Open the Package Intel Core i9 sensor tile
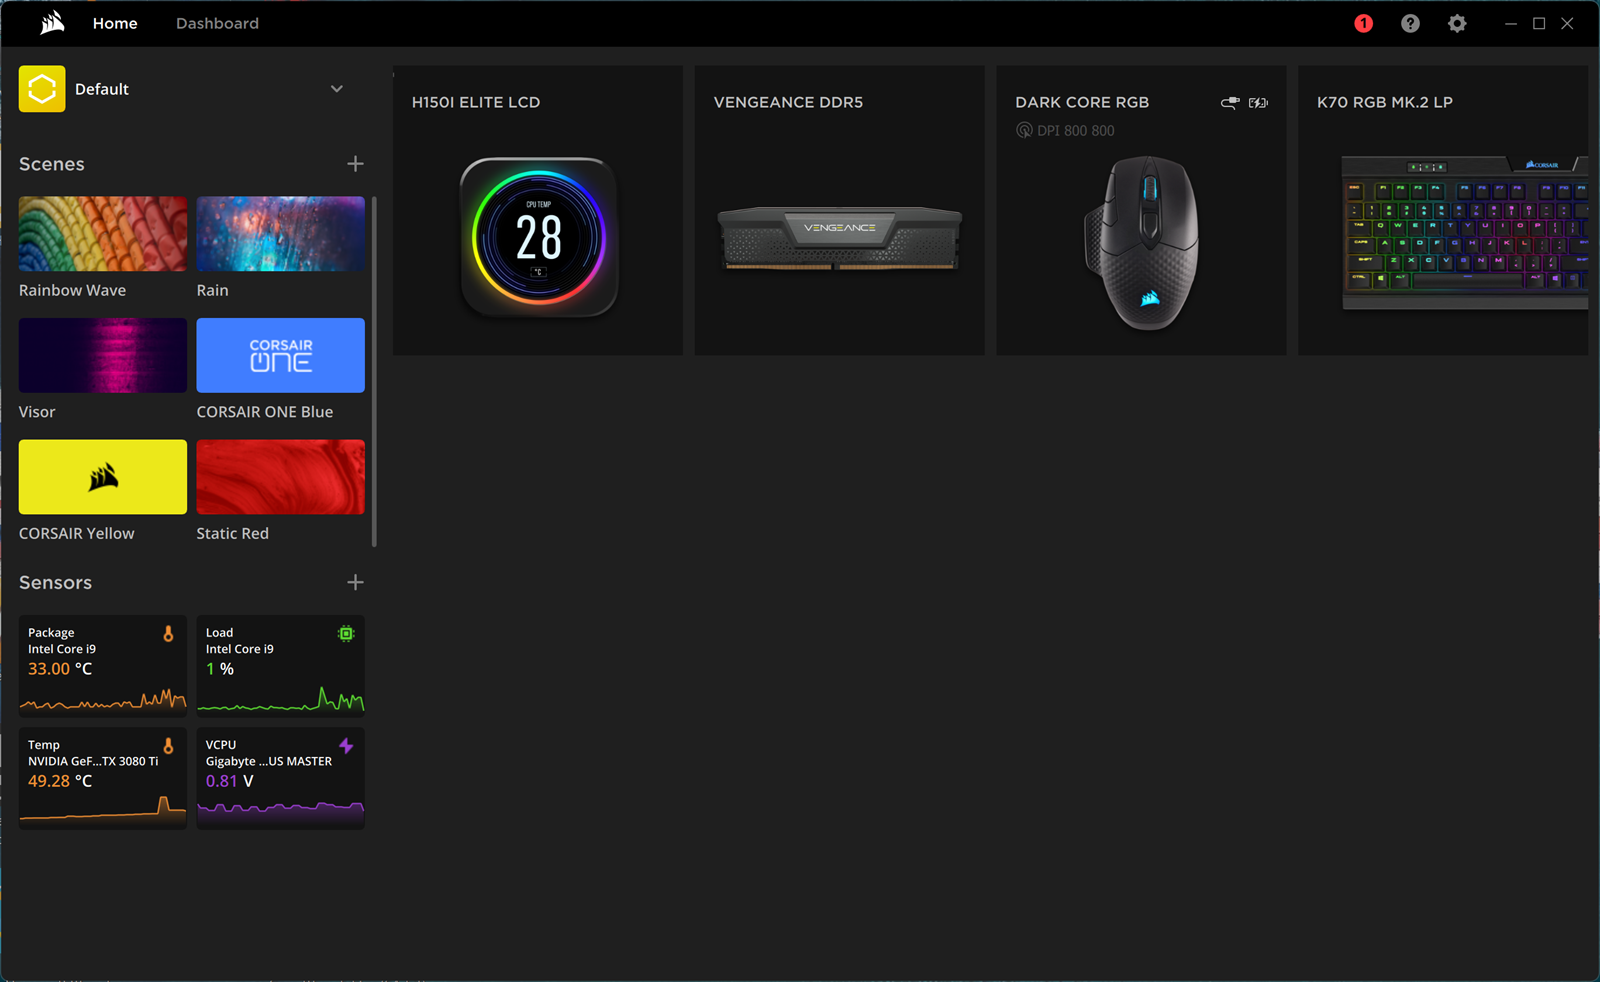 coord(103,666)
